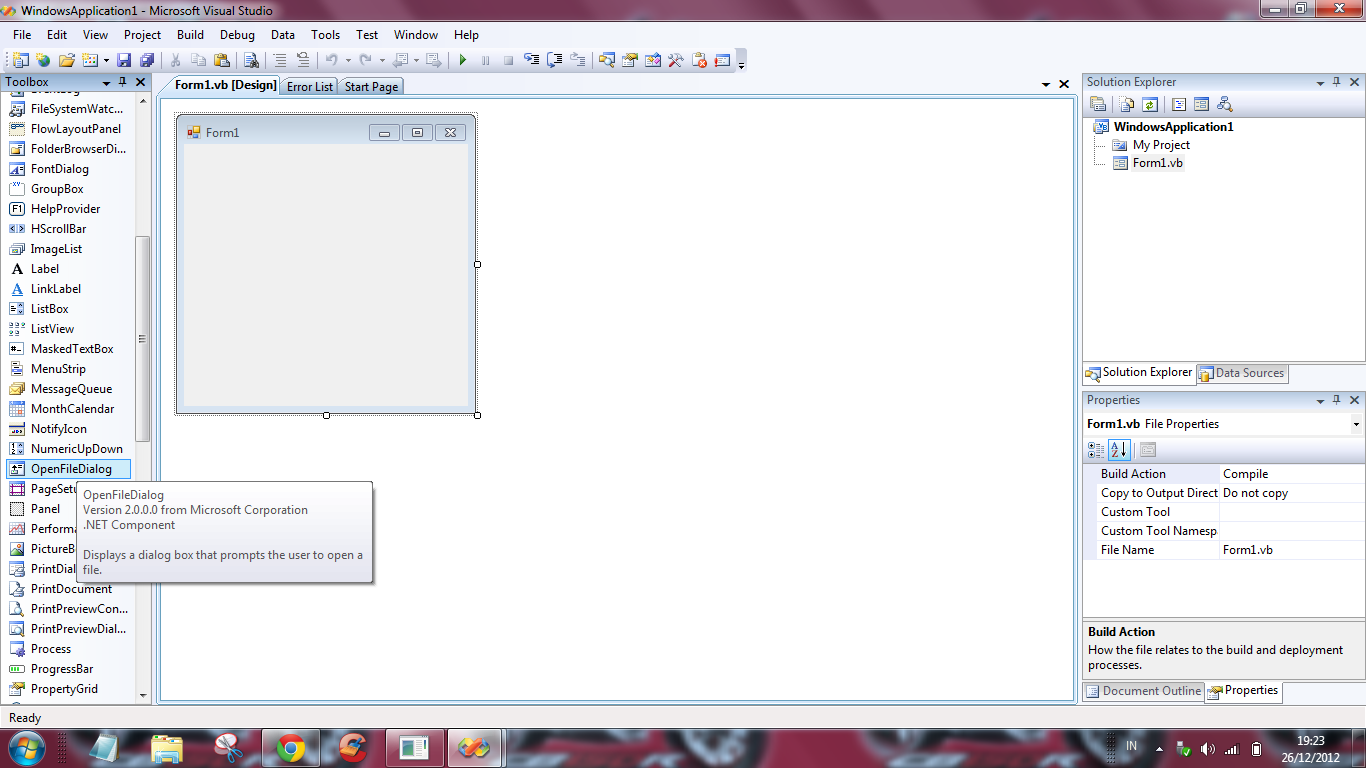The height and width of the screenshot is (768, 1366).
Task: Toggle auto-hide pin on the Toolbox panel
Action: (125, 82)
